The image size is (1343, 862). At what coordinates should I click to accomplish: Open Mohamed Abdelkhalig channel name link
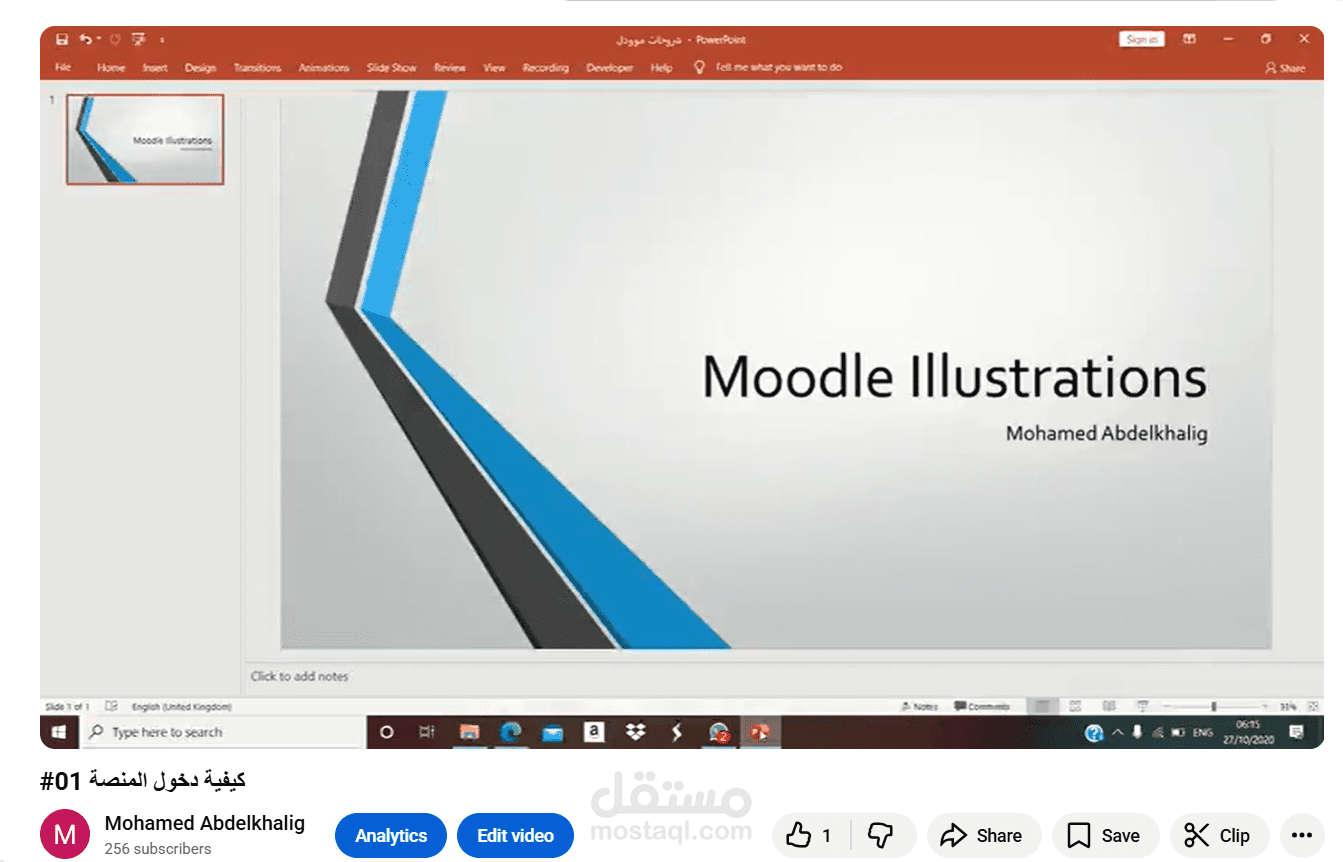click(x=204, y=823)
